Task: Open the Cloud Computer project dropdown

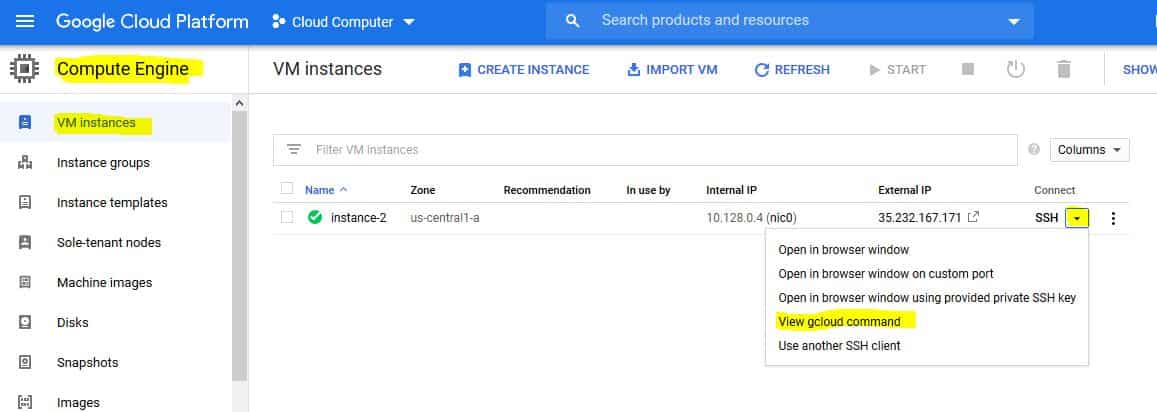Action: click(x=343, y=22)
